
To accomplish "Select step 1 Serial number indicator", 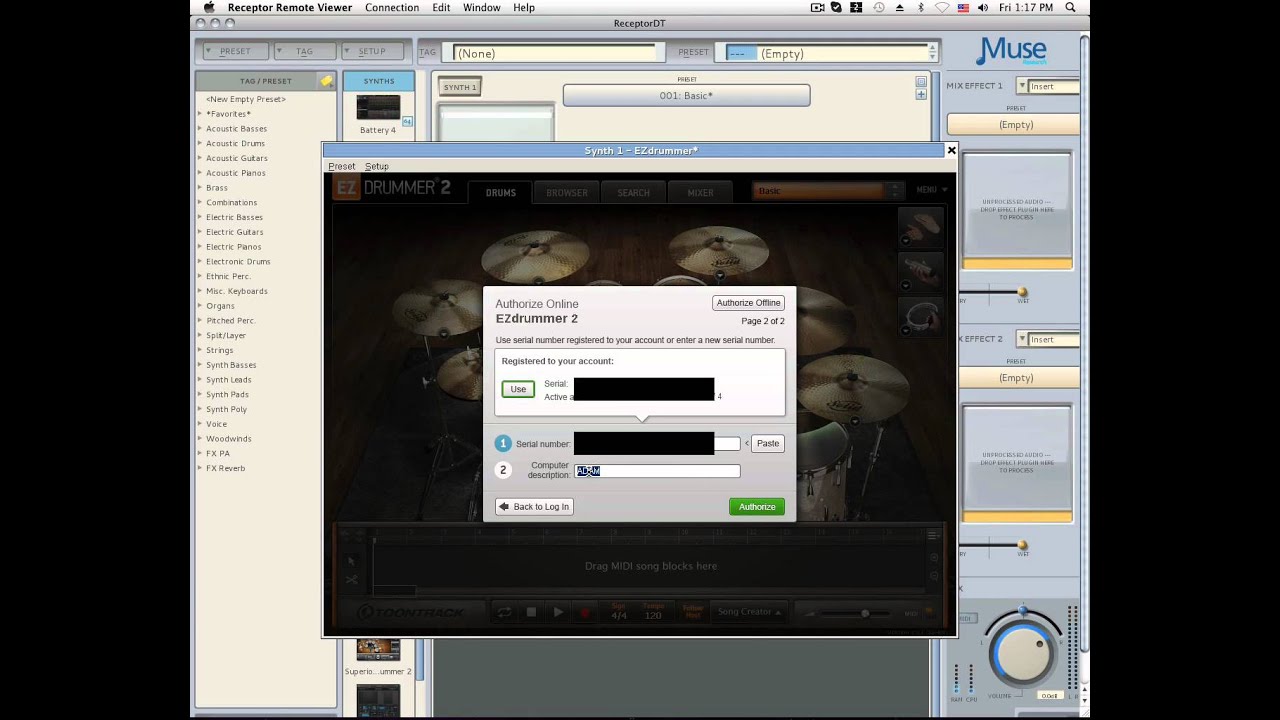I will [x=503, y=443].
